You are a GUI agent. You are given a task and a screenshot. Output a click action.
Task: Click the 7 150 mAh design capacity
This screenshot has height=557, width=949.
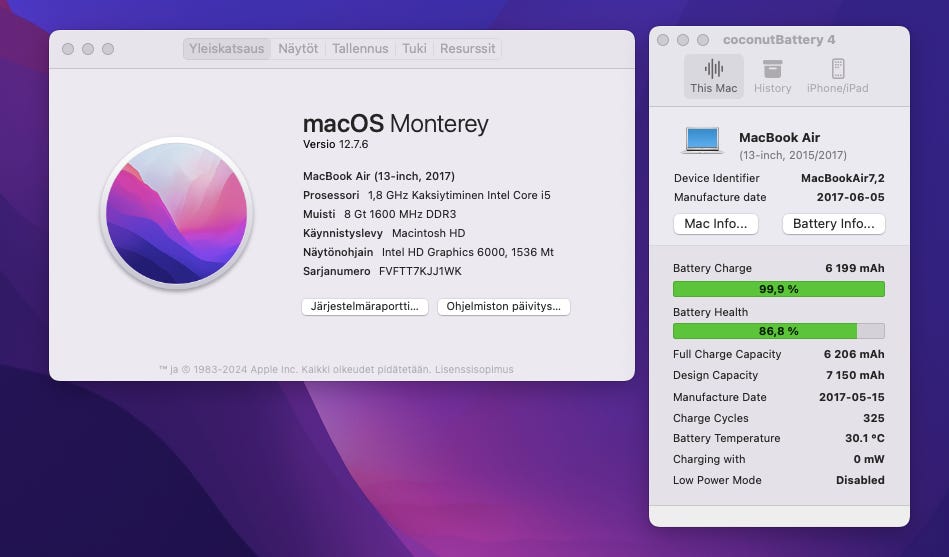[855, 375]
